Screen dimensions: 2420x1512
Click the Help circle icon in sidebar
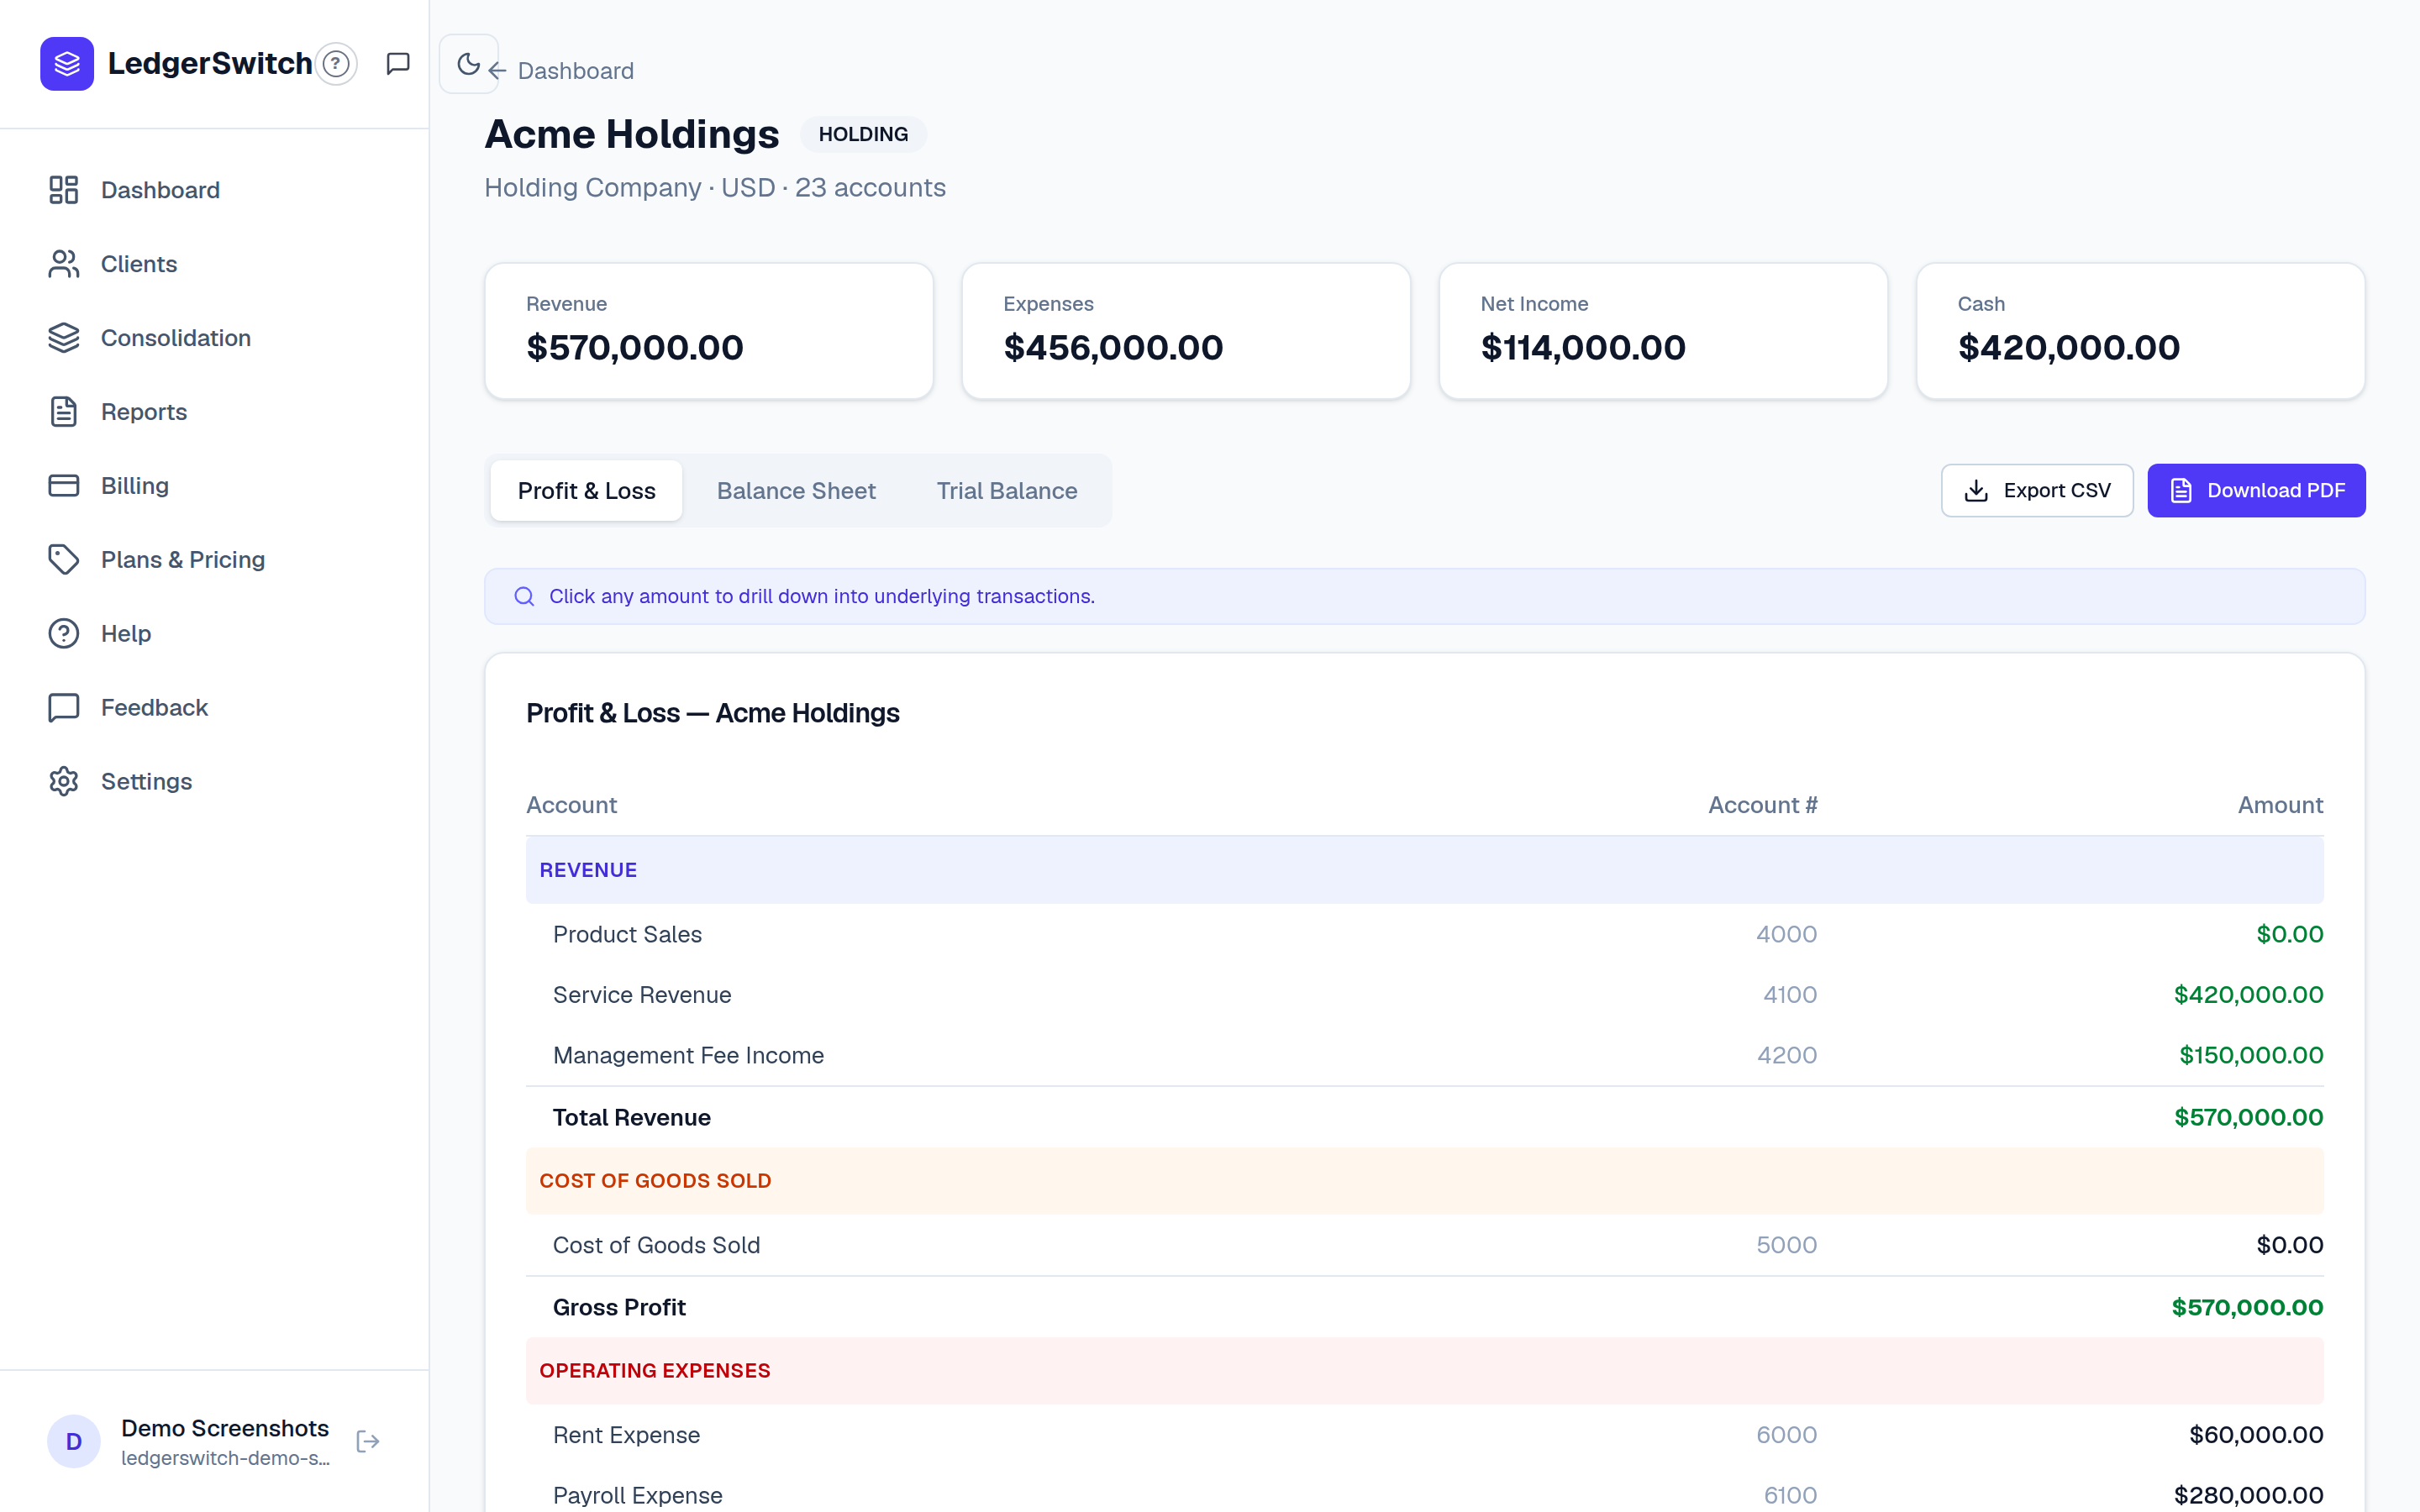[x=64, y=634]
